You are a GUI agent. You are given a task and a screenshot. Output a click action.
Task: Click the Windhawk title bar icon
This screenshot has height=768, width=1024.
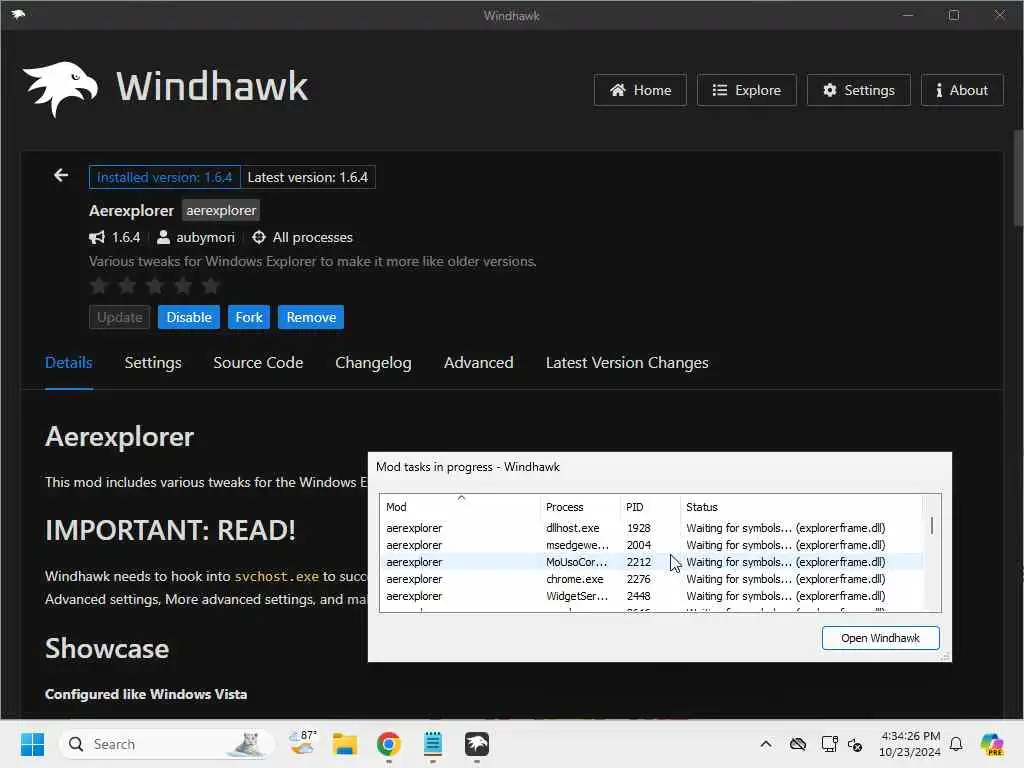point(18,14)
